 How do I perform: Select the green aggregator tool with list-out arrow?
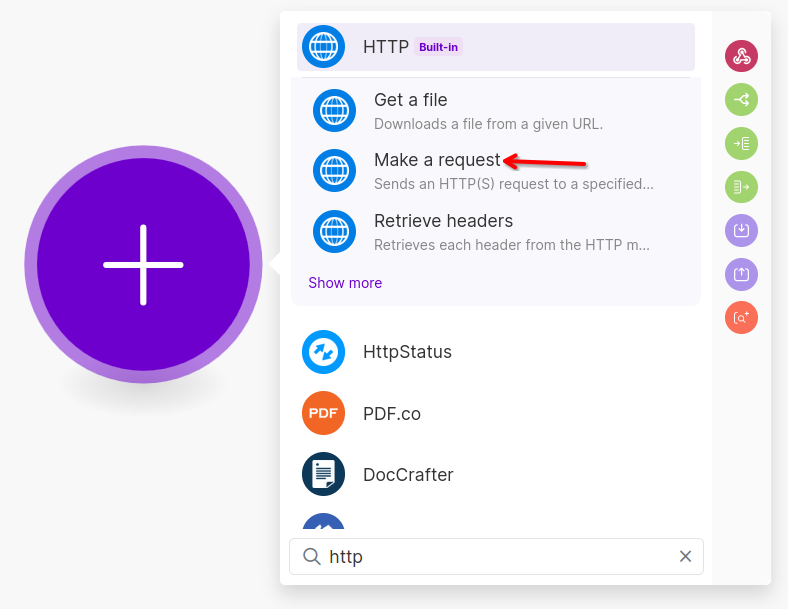pyautogui.click(x=741, y=187)
